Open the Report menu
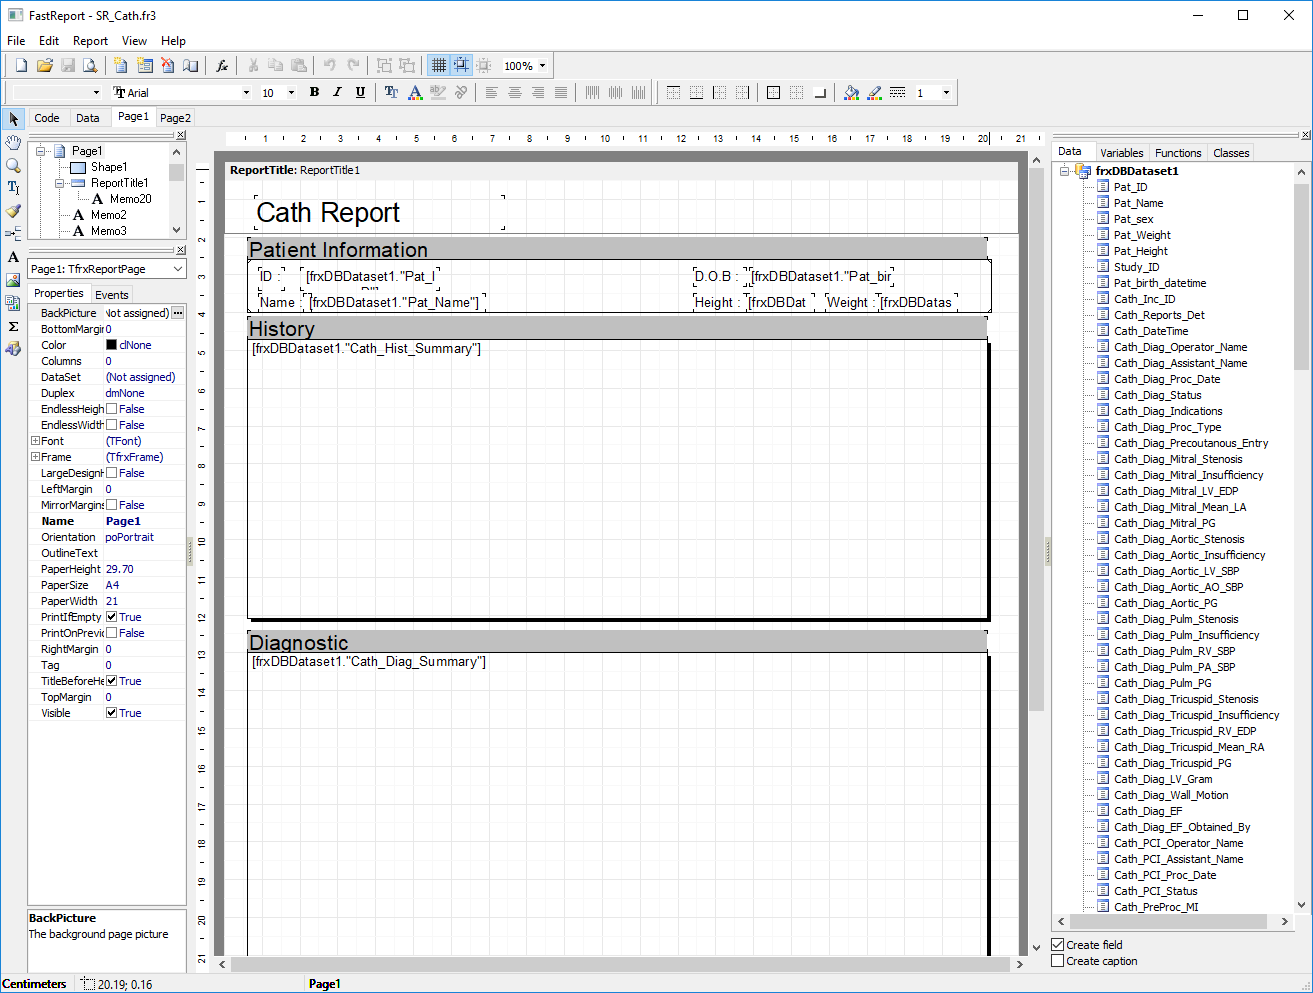 coord(90,41)
